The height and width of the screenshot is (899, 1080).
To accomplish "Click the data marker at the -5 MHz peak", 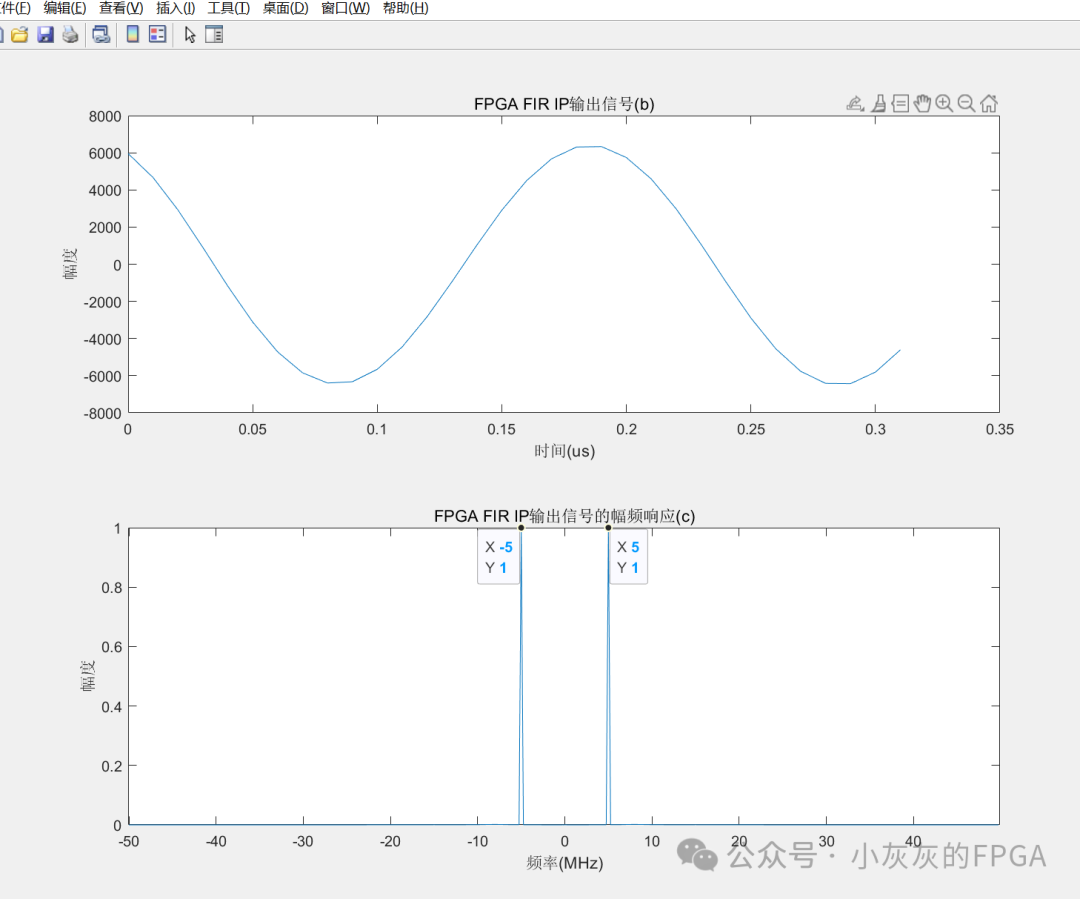I will [521, 528].
